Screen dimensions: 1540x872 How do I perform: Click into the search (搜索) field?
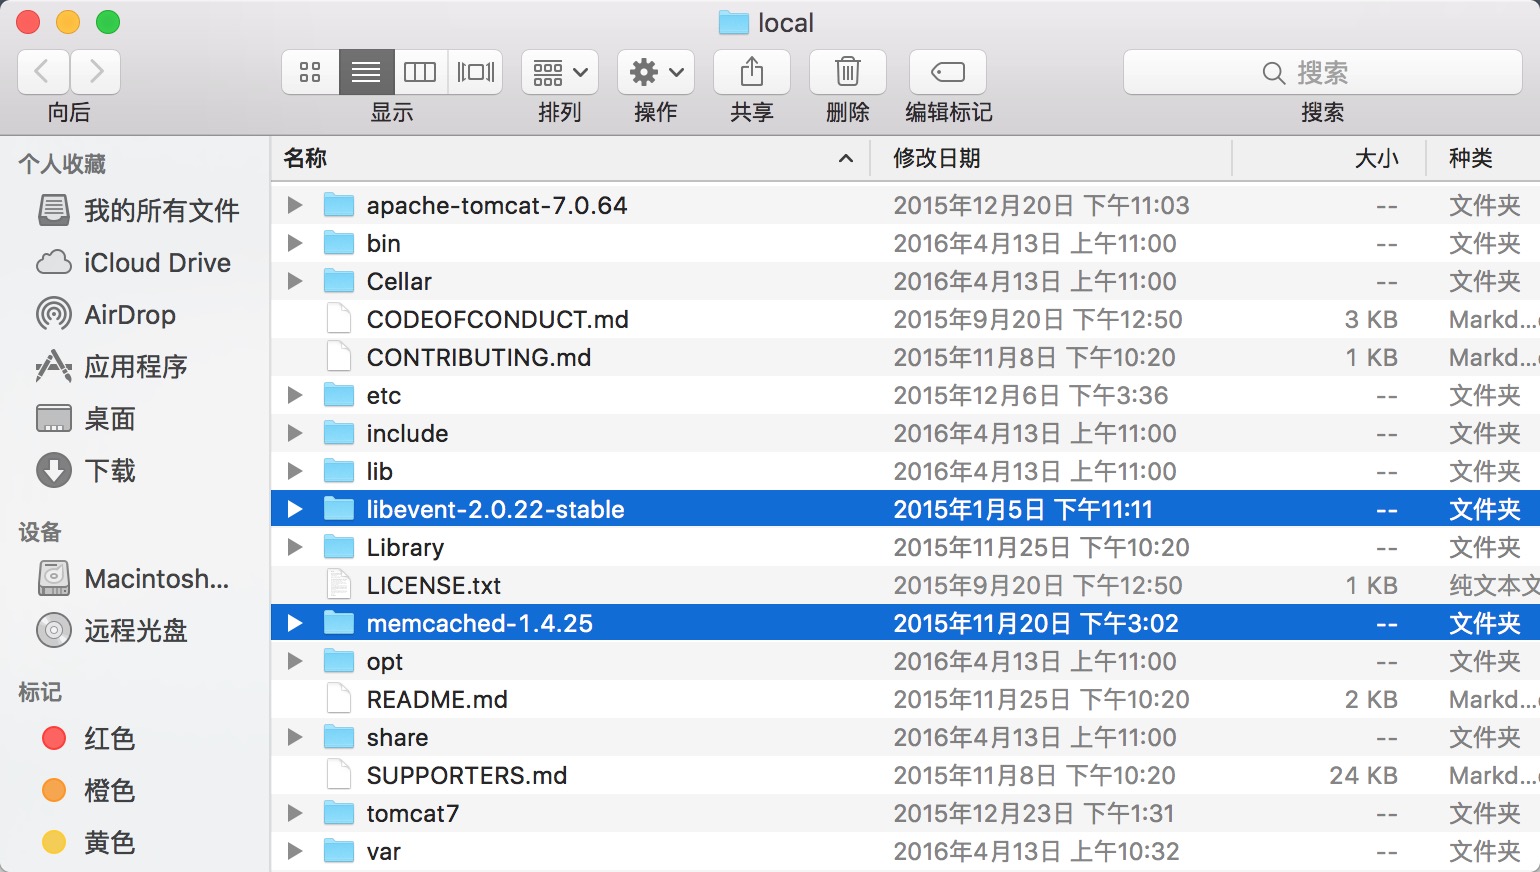click(x=1322, y=72)
